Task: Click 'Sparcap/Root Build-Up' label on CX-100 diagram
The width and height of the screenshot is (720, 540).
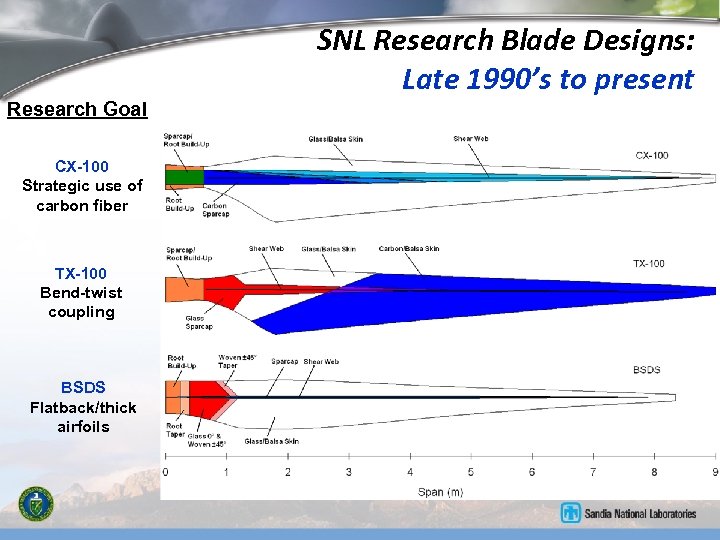Action: (x=186, y=140)
